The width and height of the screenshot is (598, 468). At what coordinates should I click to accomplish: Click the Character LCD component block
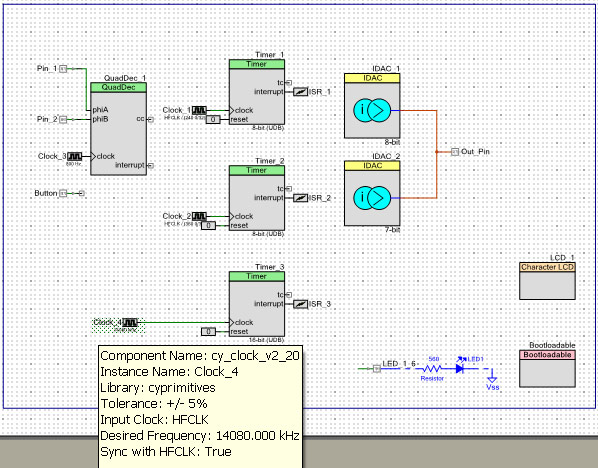coord(547,281)
